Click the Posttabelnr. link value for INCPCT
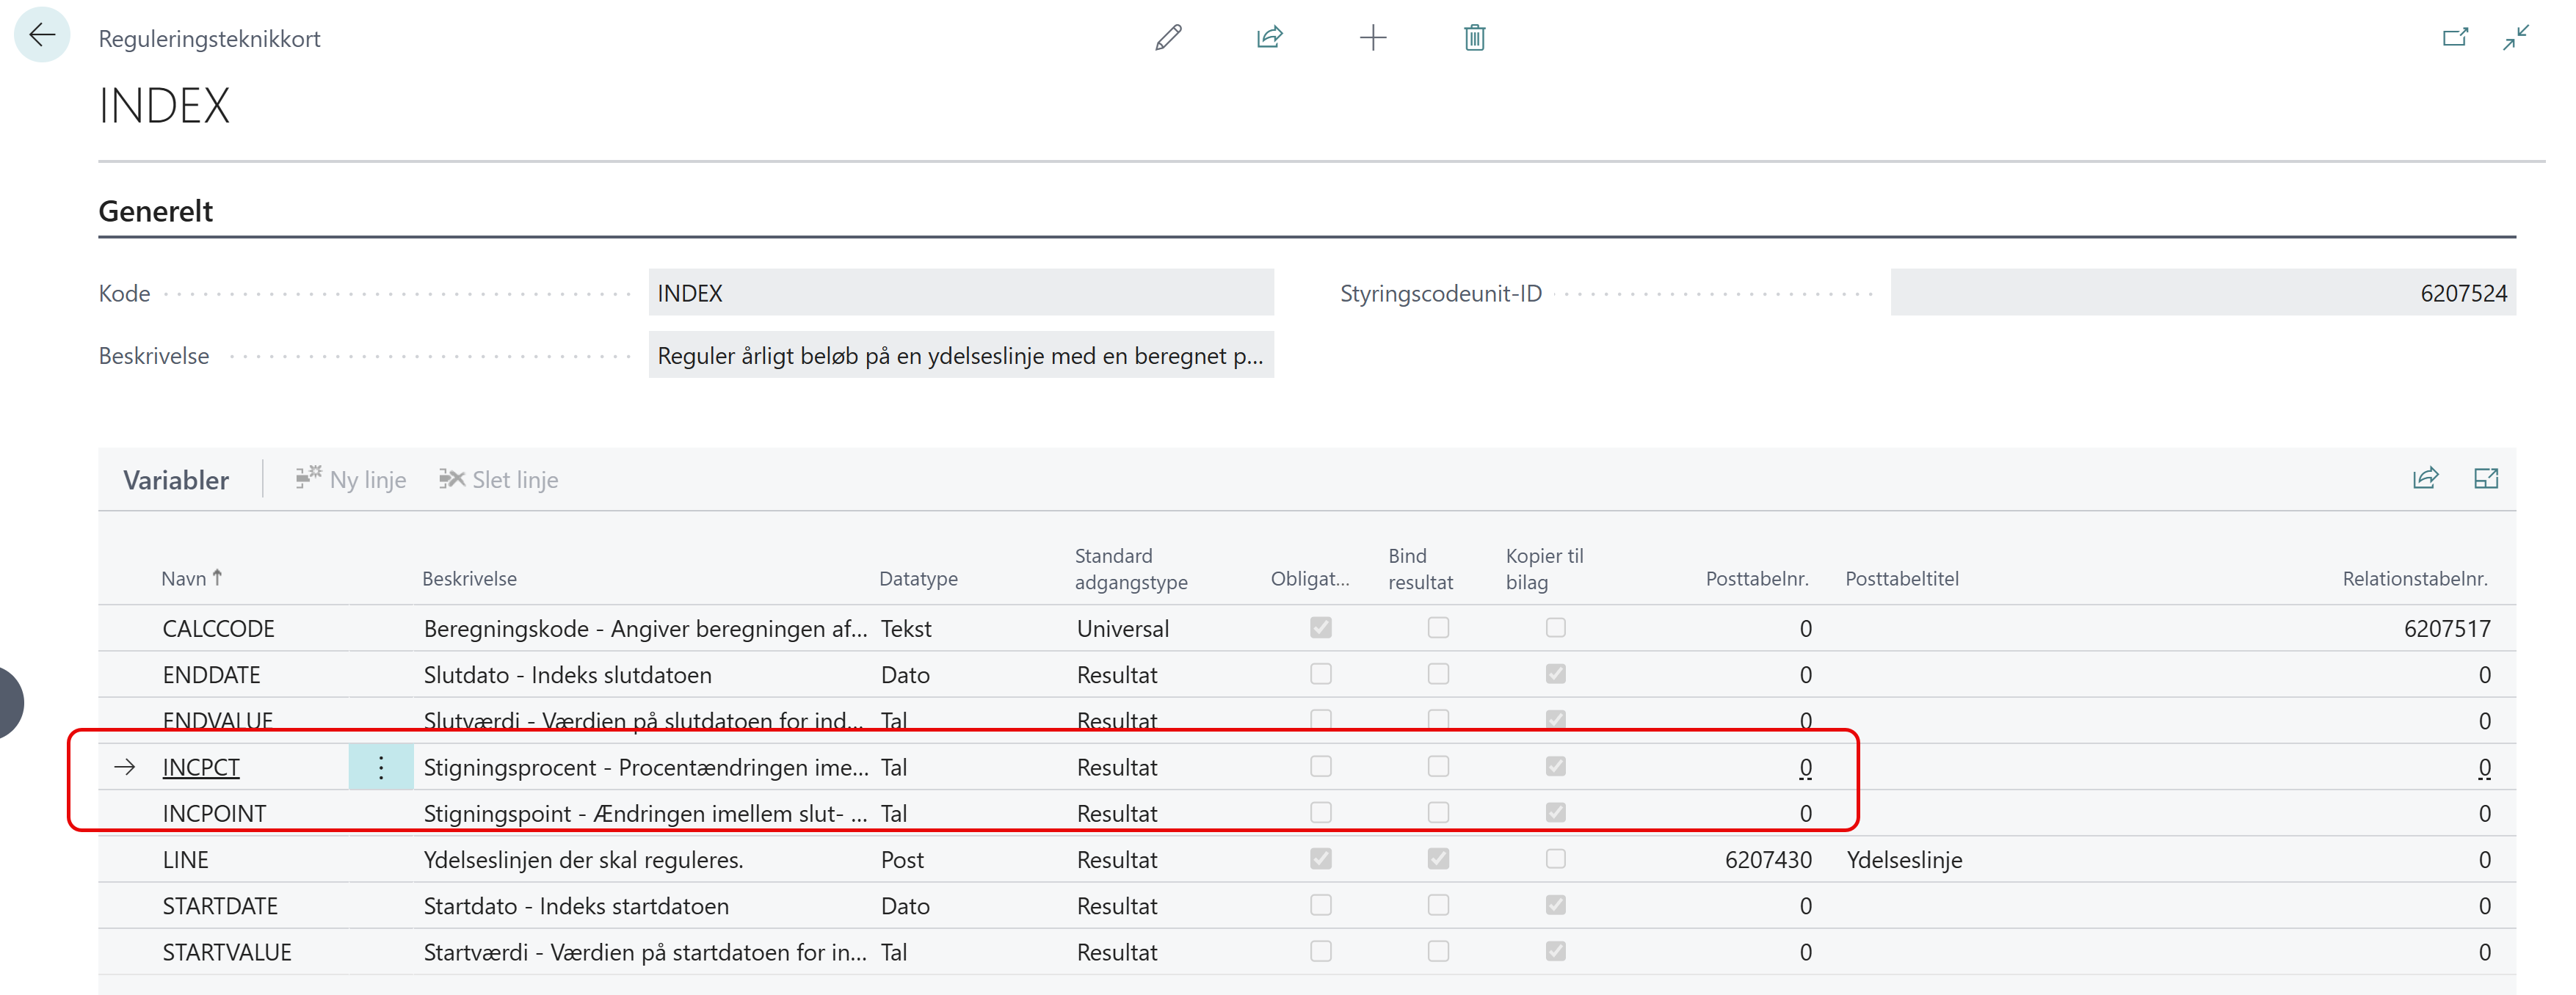 click(x=1805, y=767)
